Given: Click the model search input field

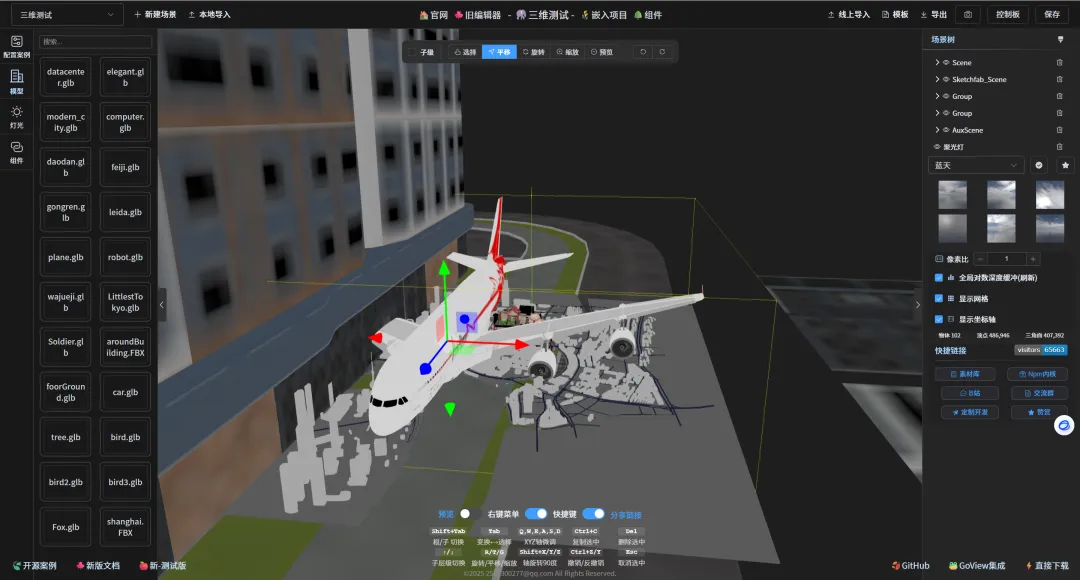Looking at the screenshot, I should pos(95,42).
